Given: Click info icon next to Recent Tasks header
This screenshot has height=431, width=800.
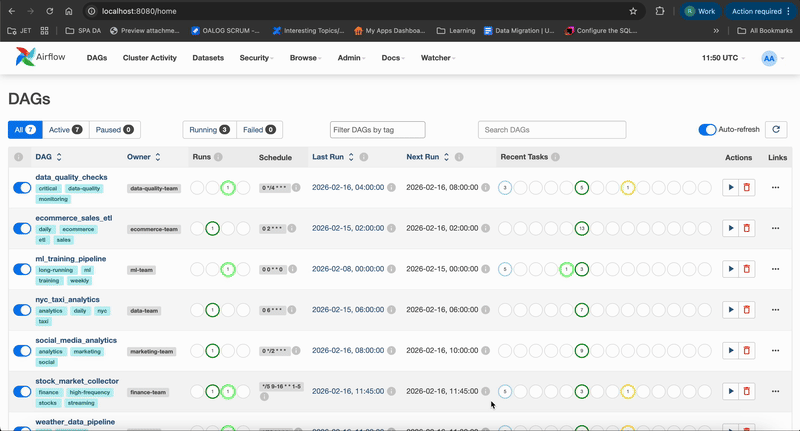Looking at the screenshot, I should (556, 157).
